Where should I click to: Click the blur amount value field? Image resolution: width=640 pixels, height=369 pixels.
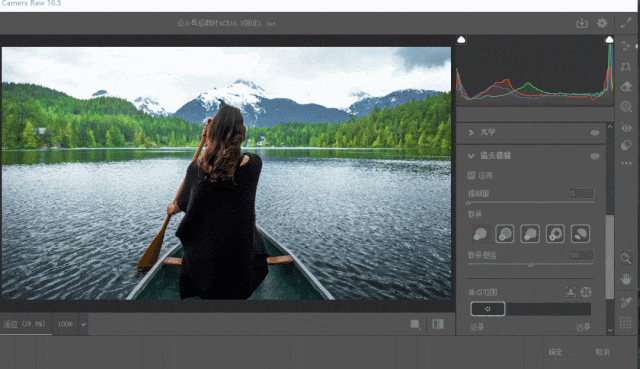(582, 193)
